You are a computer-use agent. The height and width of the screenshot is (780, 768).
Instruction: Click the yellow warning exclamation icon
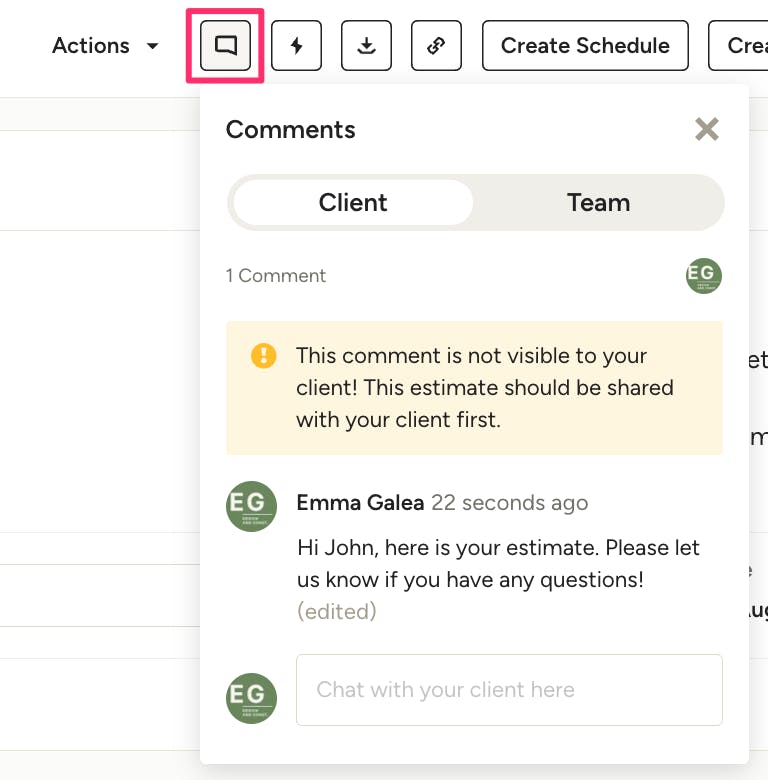pos(263,356)
